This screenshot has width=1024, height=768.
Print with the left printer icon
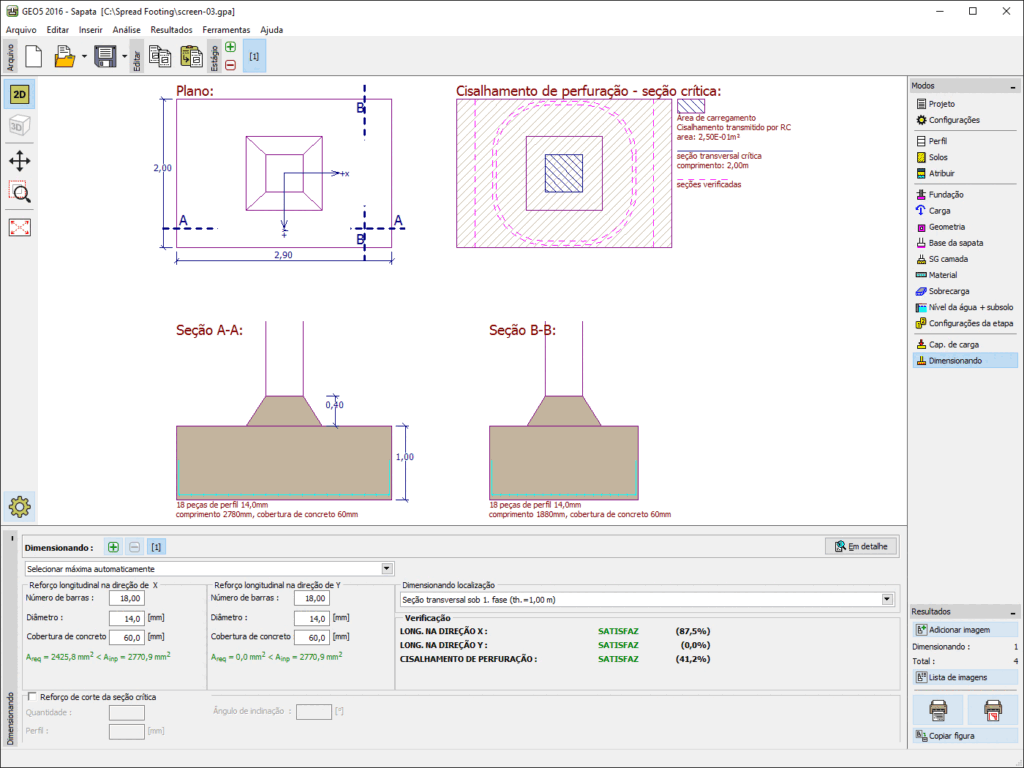(938, 709)
